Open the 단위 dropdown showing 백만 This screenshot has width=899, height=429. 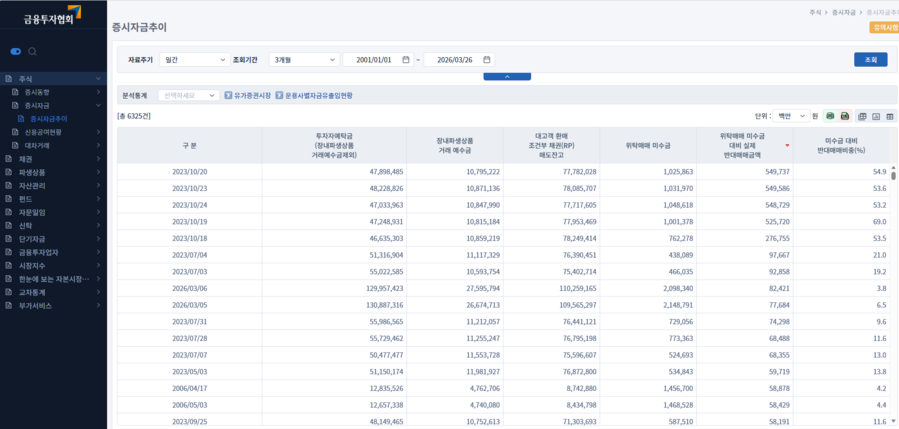pos(791,116)
